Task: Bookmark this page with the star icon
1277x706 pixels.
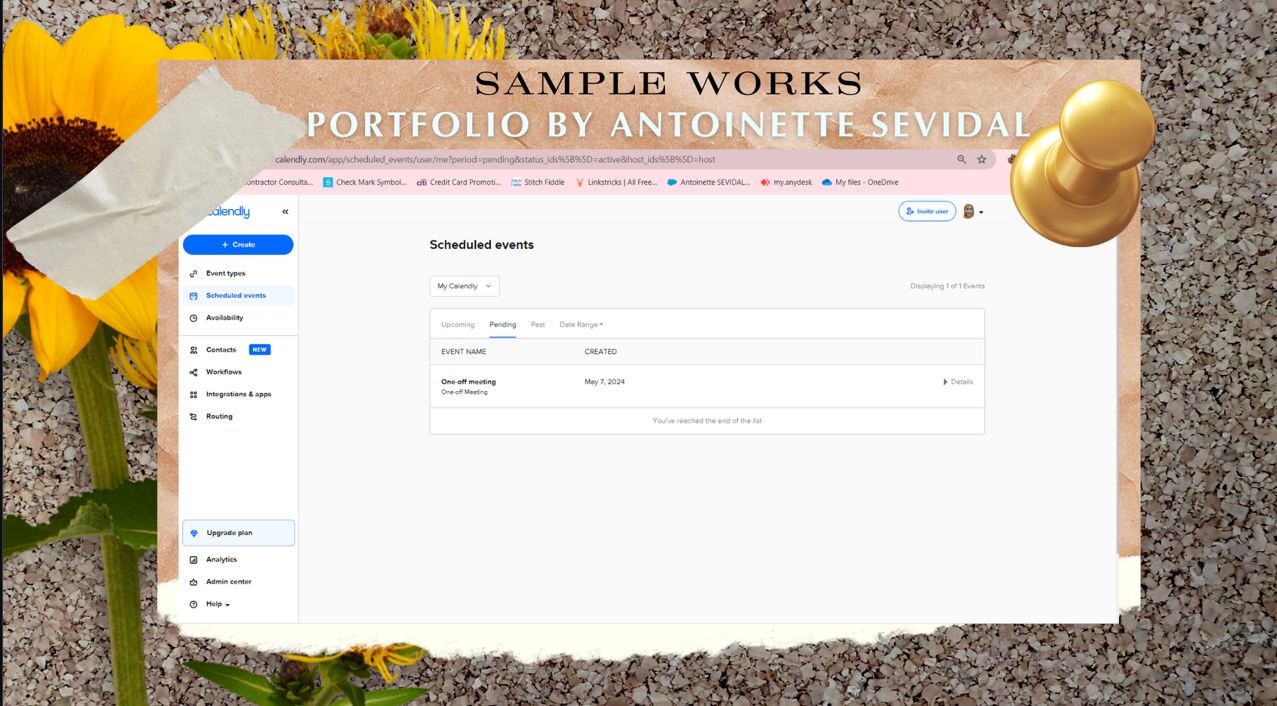Action: [982, 159]
